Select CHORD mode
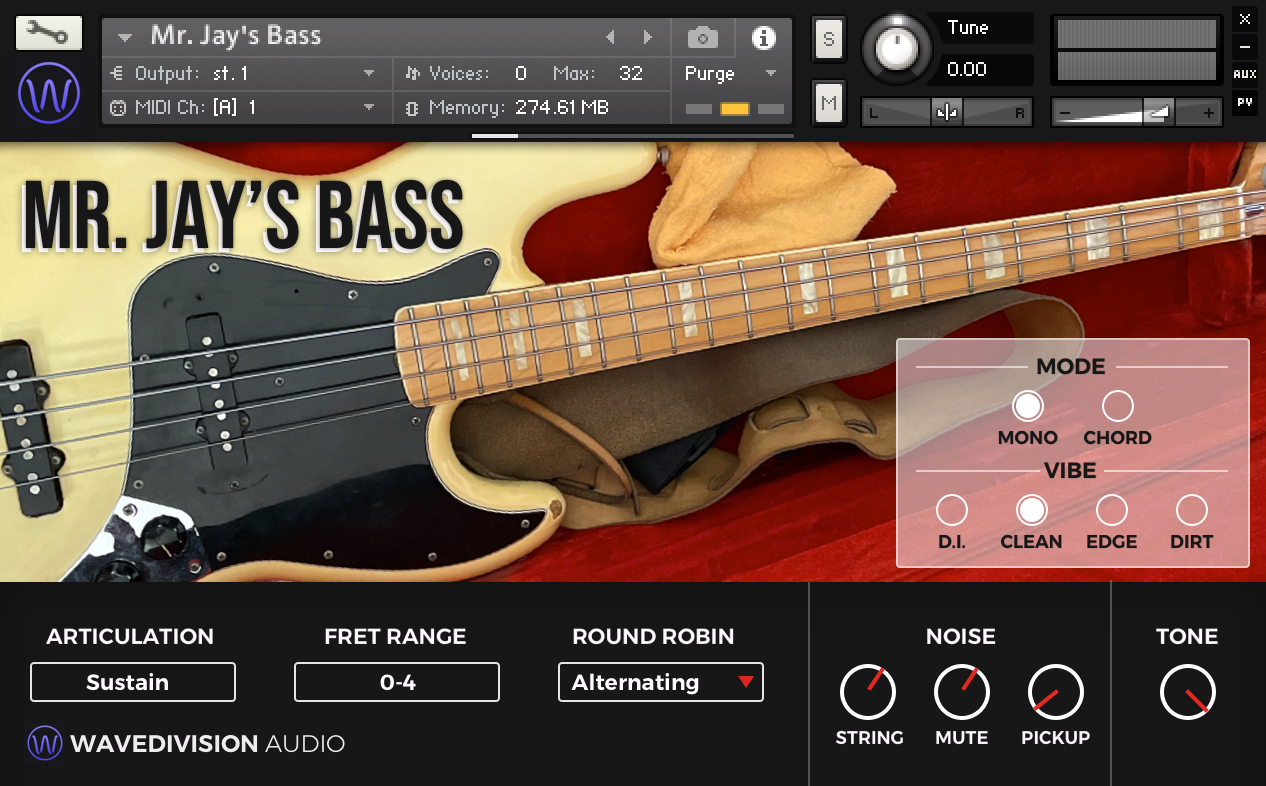This screenshot has height=786, width=1266. tap(1117, 406)
